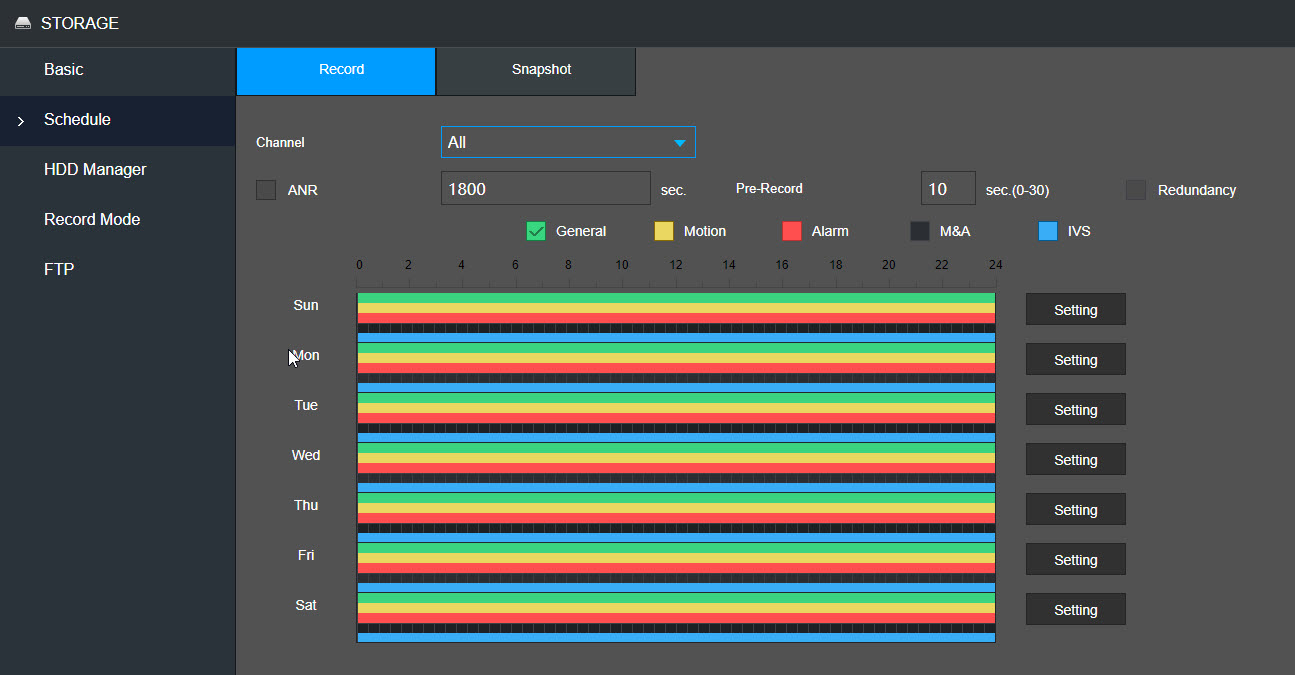
Task: Click the chevron arrow beside Schedule
Action: [x=21, y=121]
